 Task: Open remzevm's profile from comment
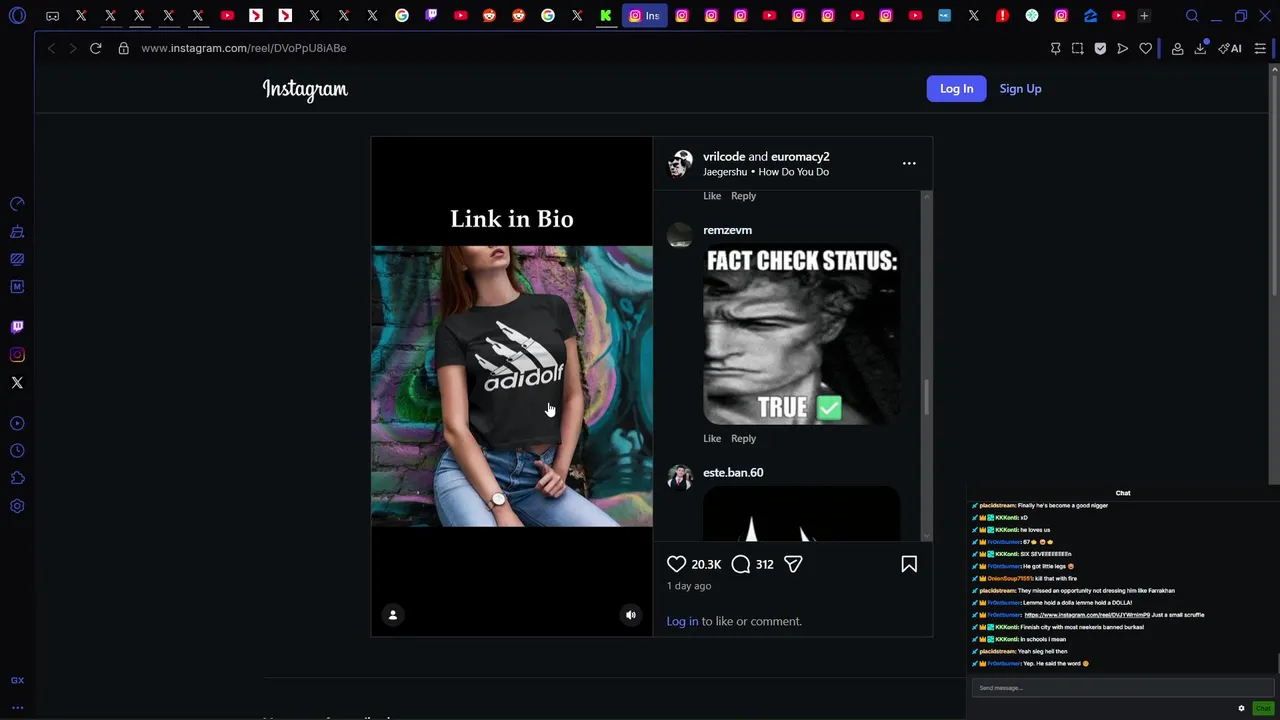[x=727, y=230]
